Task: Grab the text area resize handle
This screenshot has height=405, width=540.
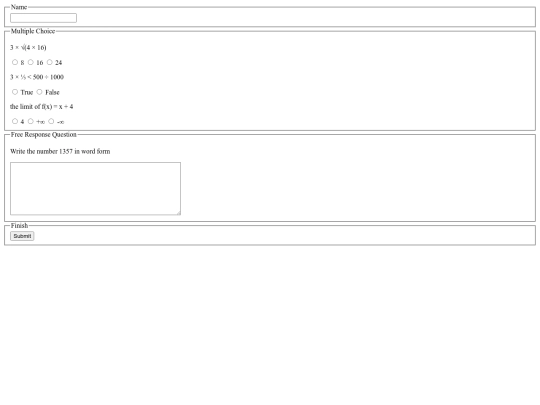Action: tap(178, 213)
